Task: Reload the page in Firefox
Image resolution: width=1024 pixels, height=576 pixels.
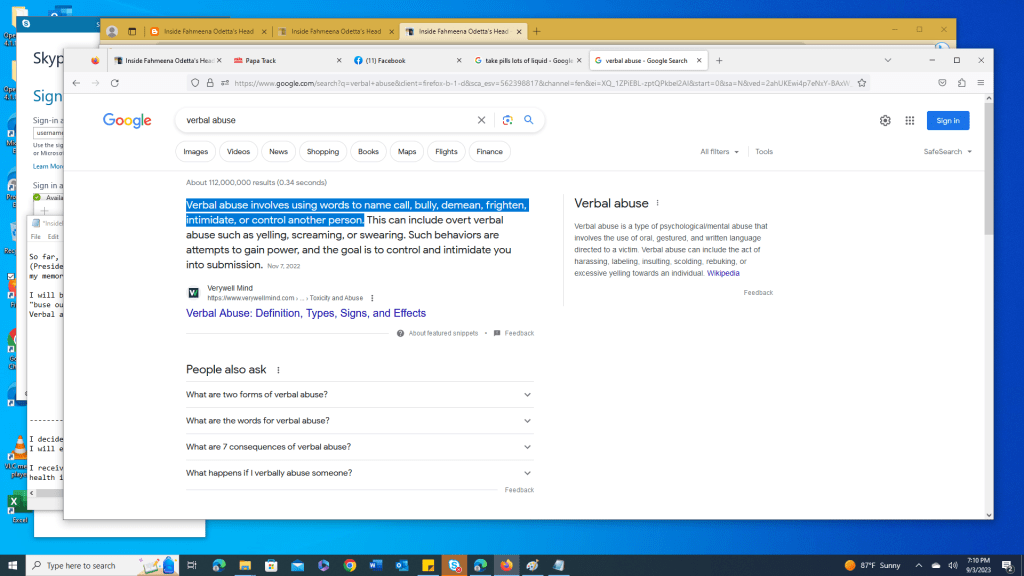Action: [x=115, y=83]
